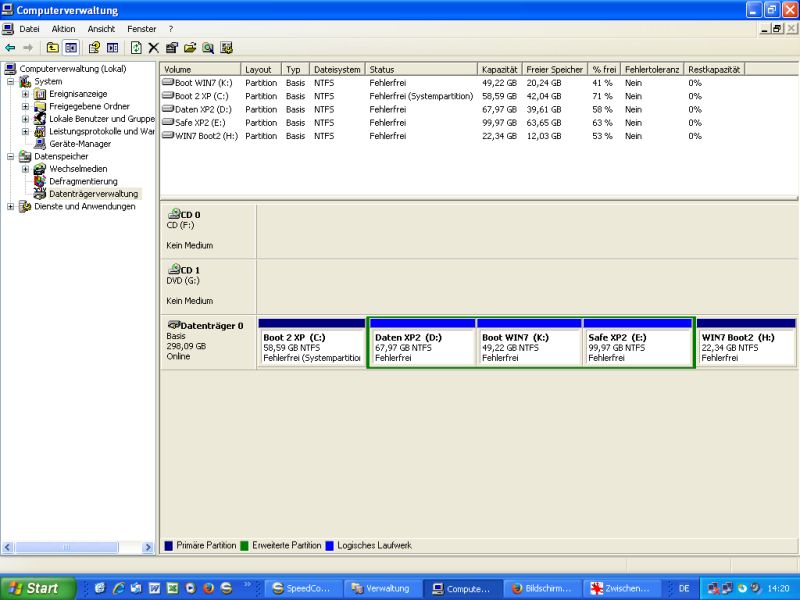Click the Help properties toolbar icon

94,48
